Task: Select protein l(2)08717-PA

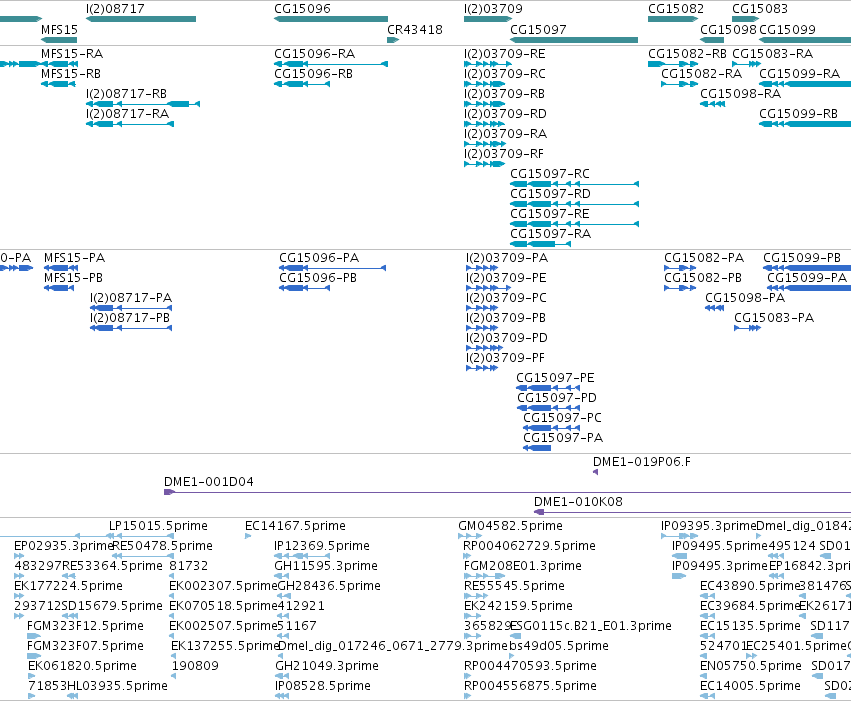Action: (x=131, y=308)
